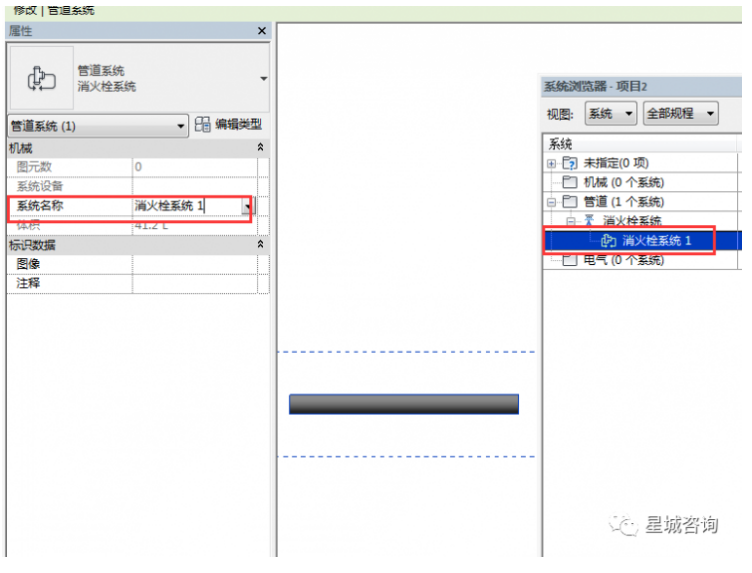Open the type selector dropdown arrow
Viewport: 752px width, 573px height.
coord(263,78)
